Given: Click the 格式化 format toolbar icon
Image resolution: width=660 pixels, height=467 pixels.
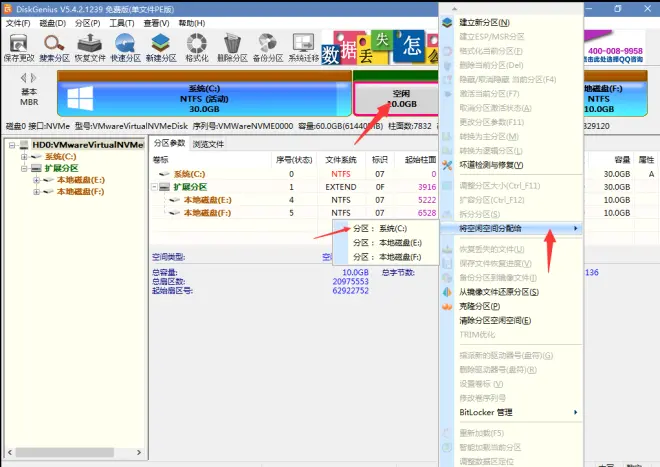Looking at the screenshot, I should coord(197,48).
